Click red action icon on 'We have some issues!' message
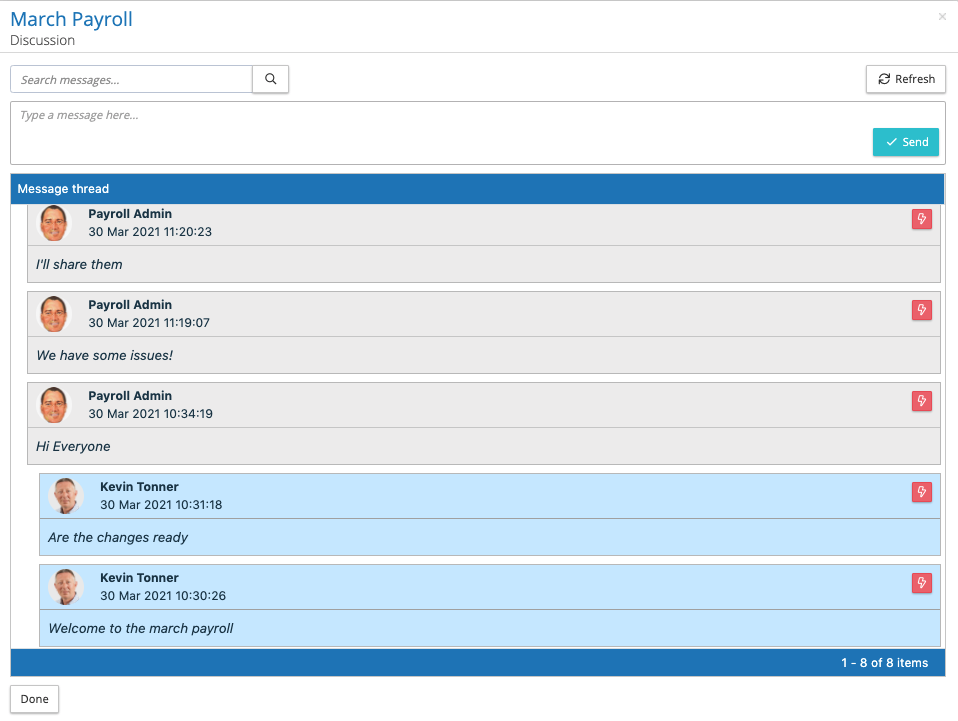Viewport: 958px width, 721px height. coord(921,310)
